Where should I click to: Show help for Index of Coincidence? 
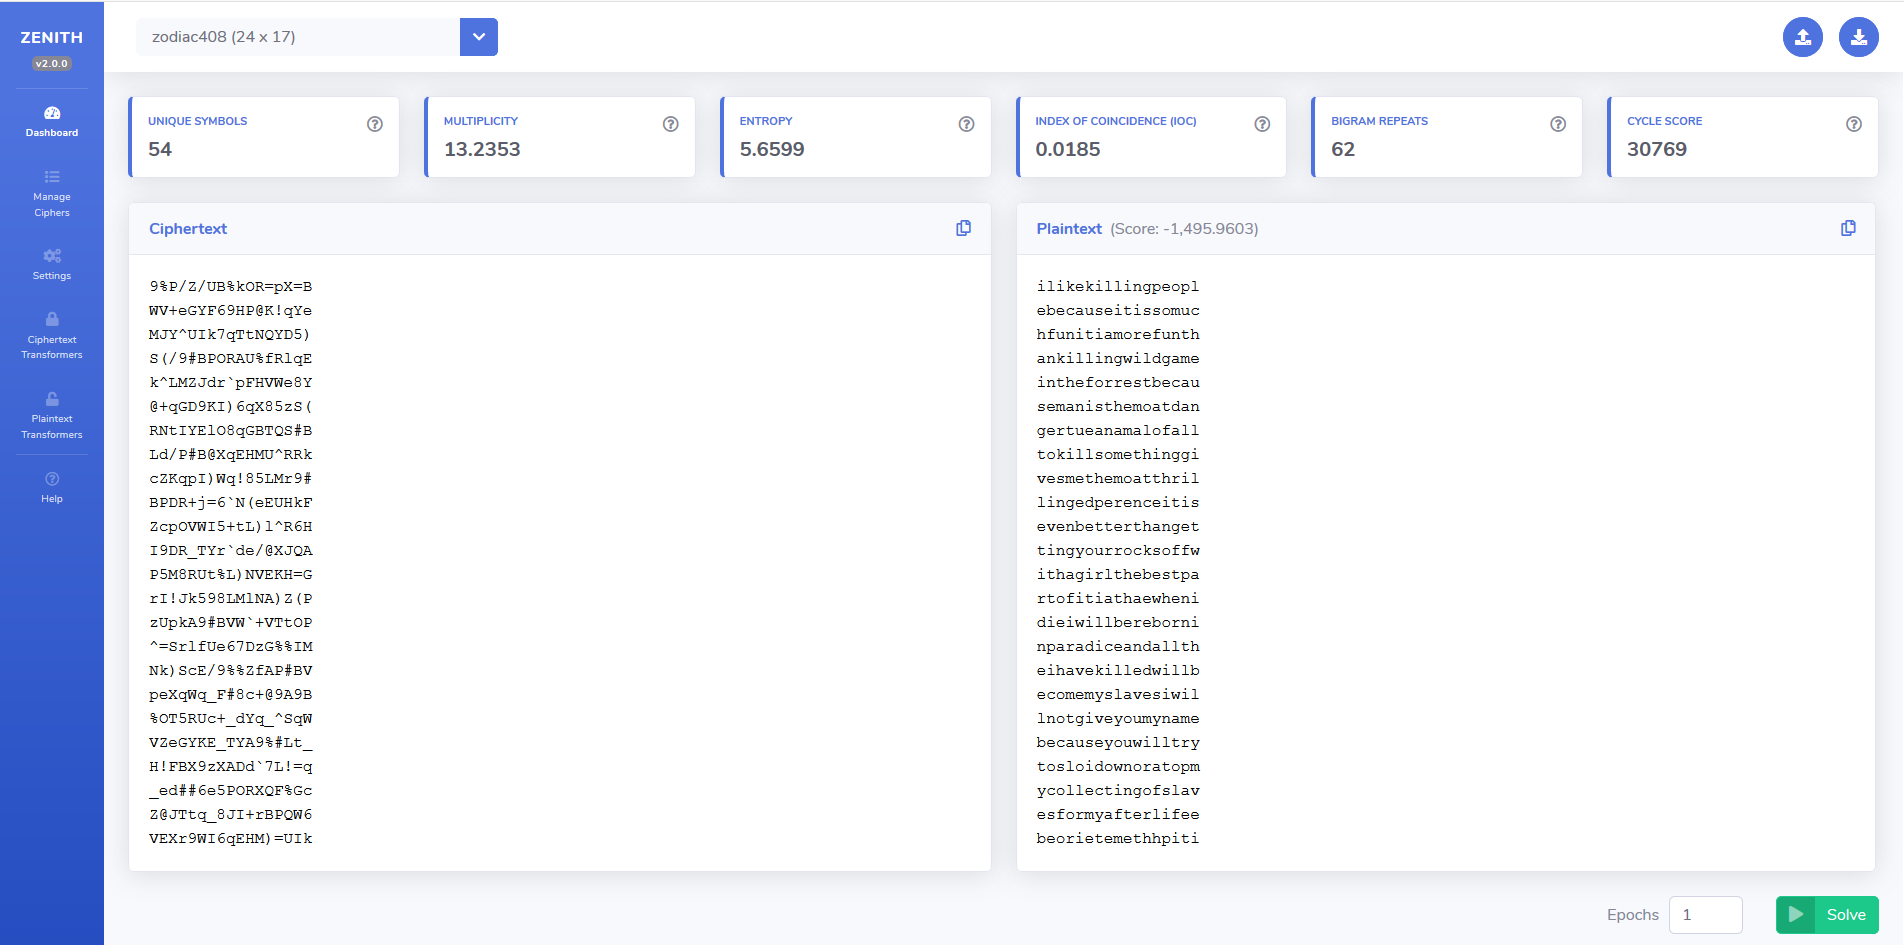(x=1263, y=124)
